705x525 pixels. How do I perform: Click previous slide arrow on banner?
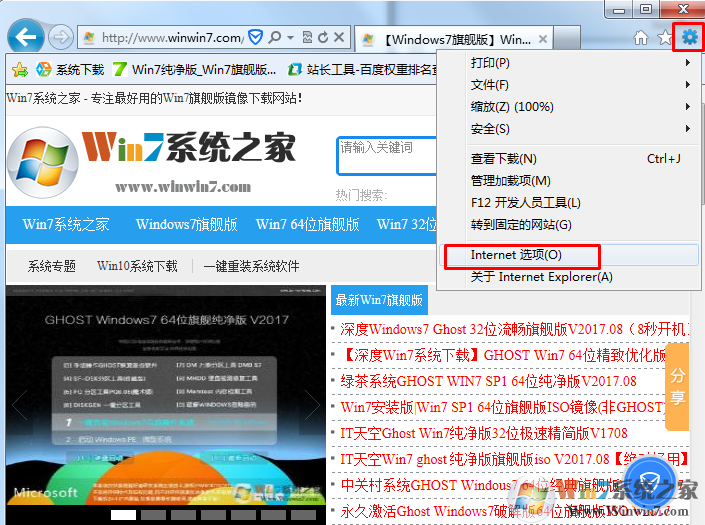coord(20,405)
